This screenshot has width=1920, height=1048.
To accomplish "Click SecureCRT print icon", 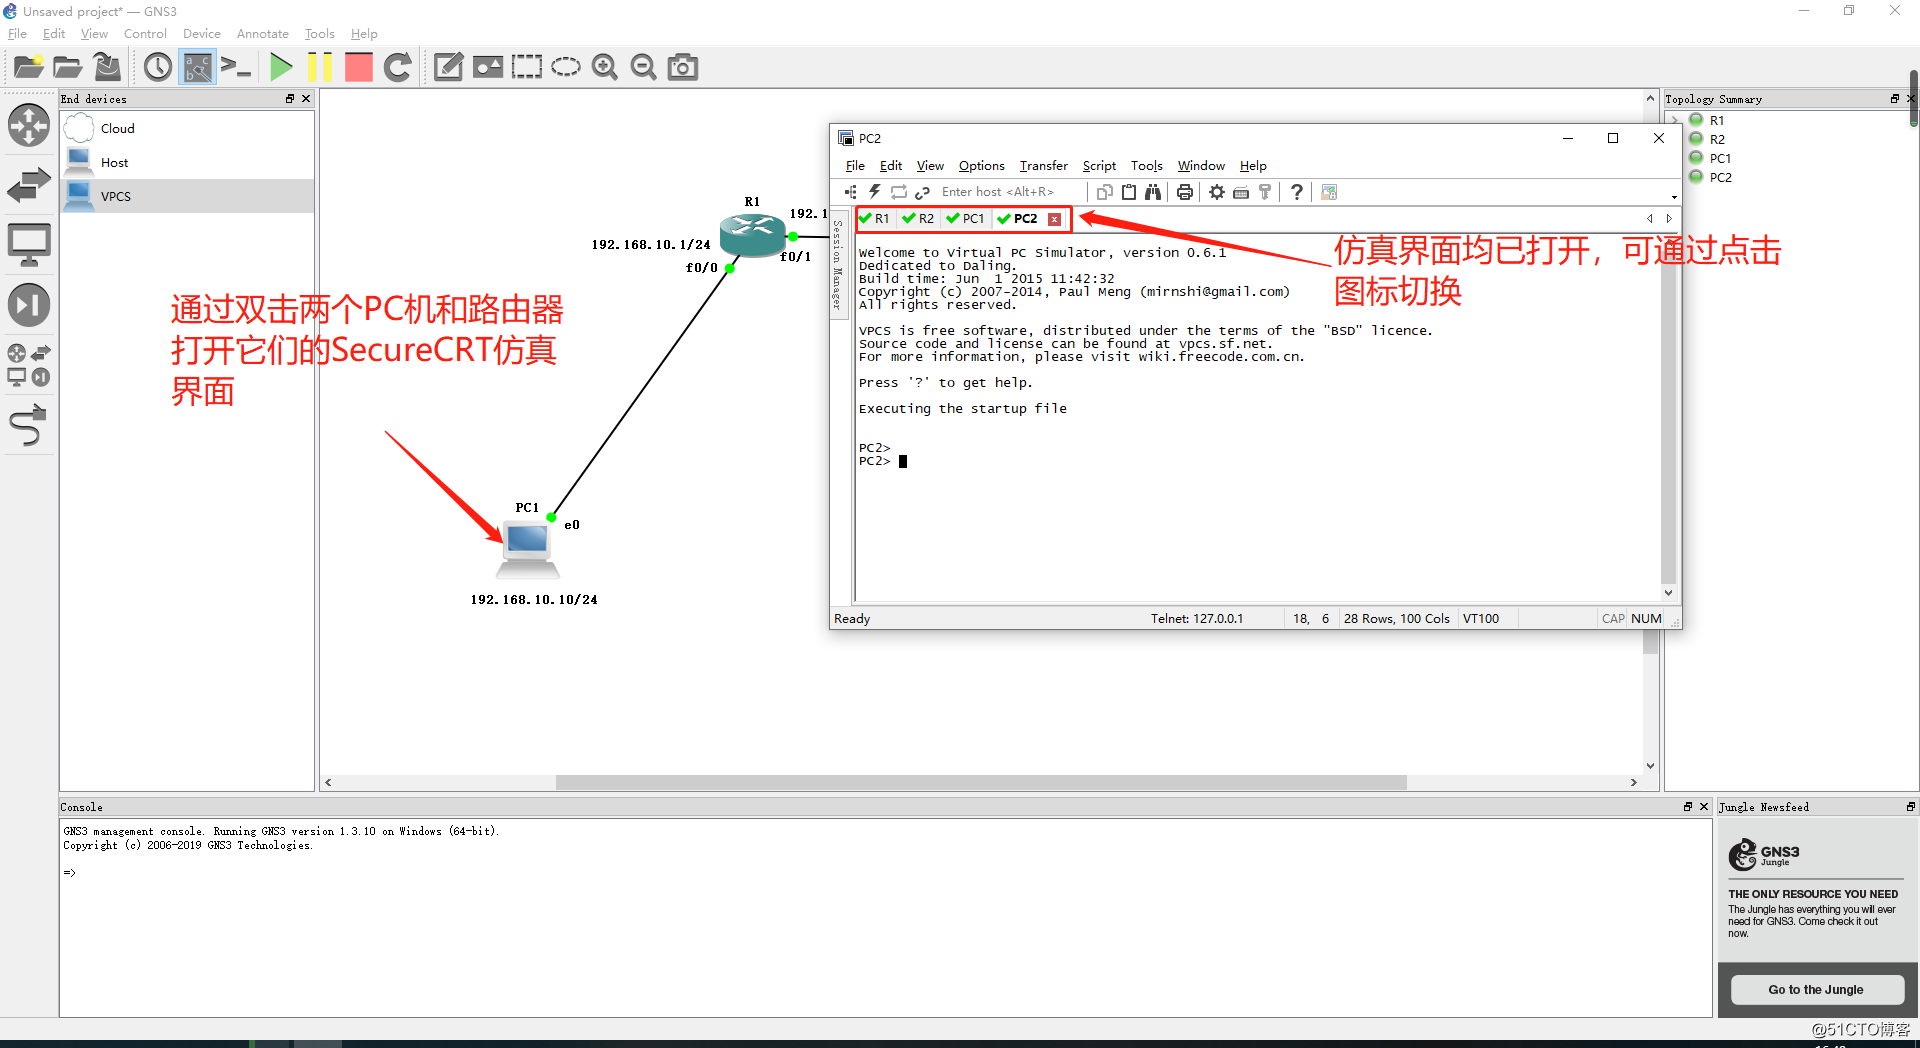I will [1185, 192].
